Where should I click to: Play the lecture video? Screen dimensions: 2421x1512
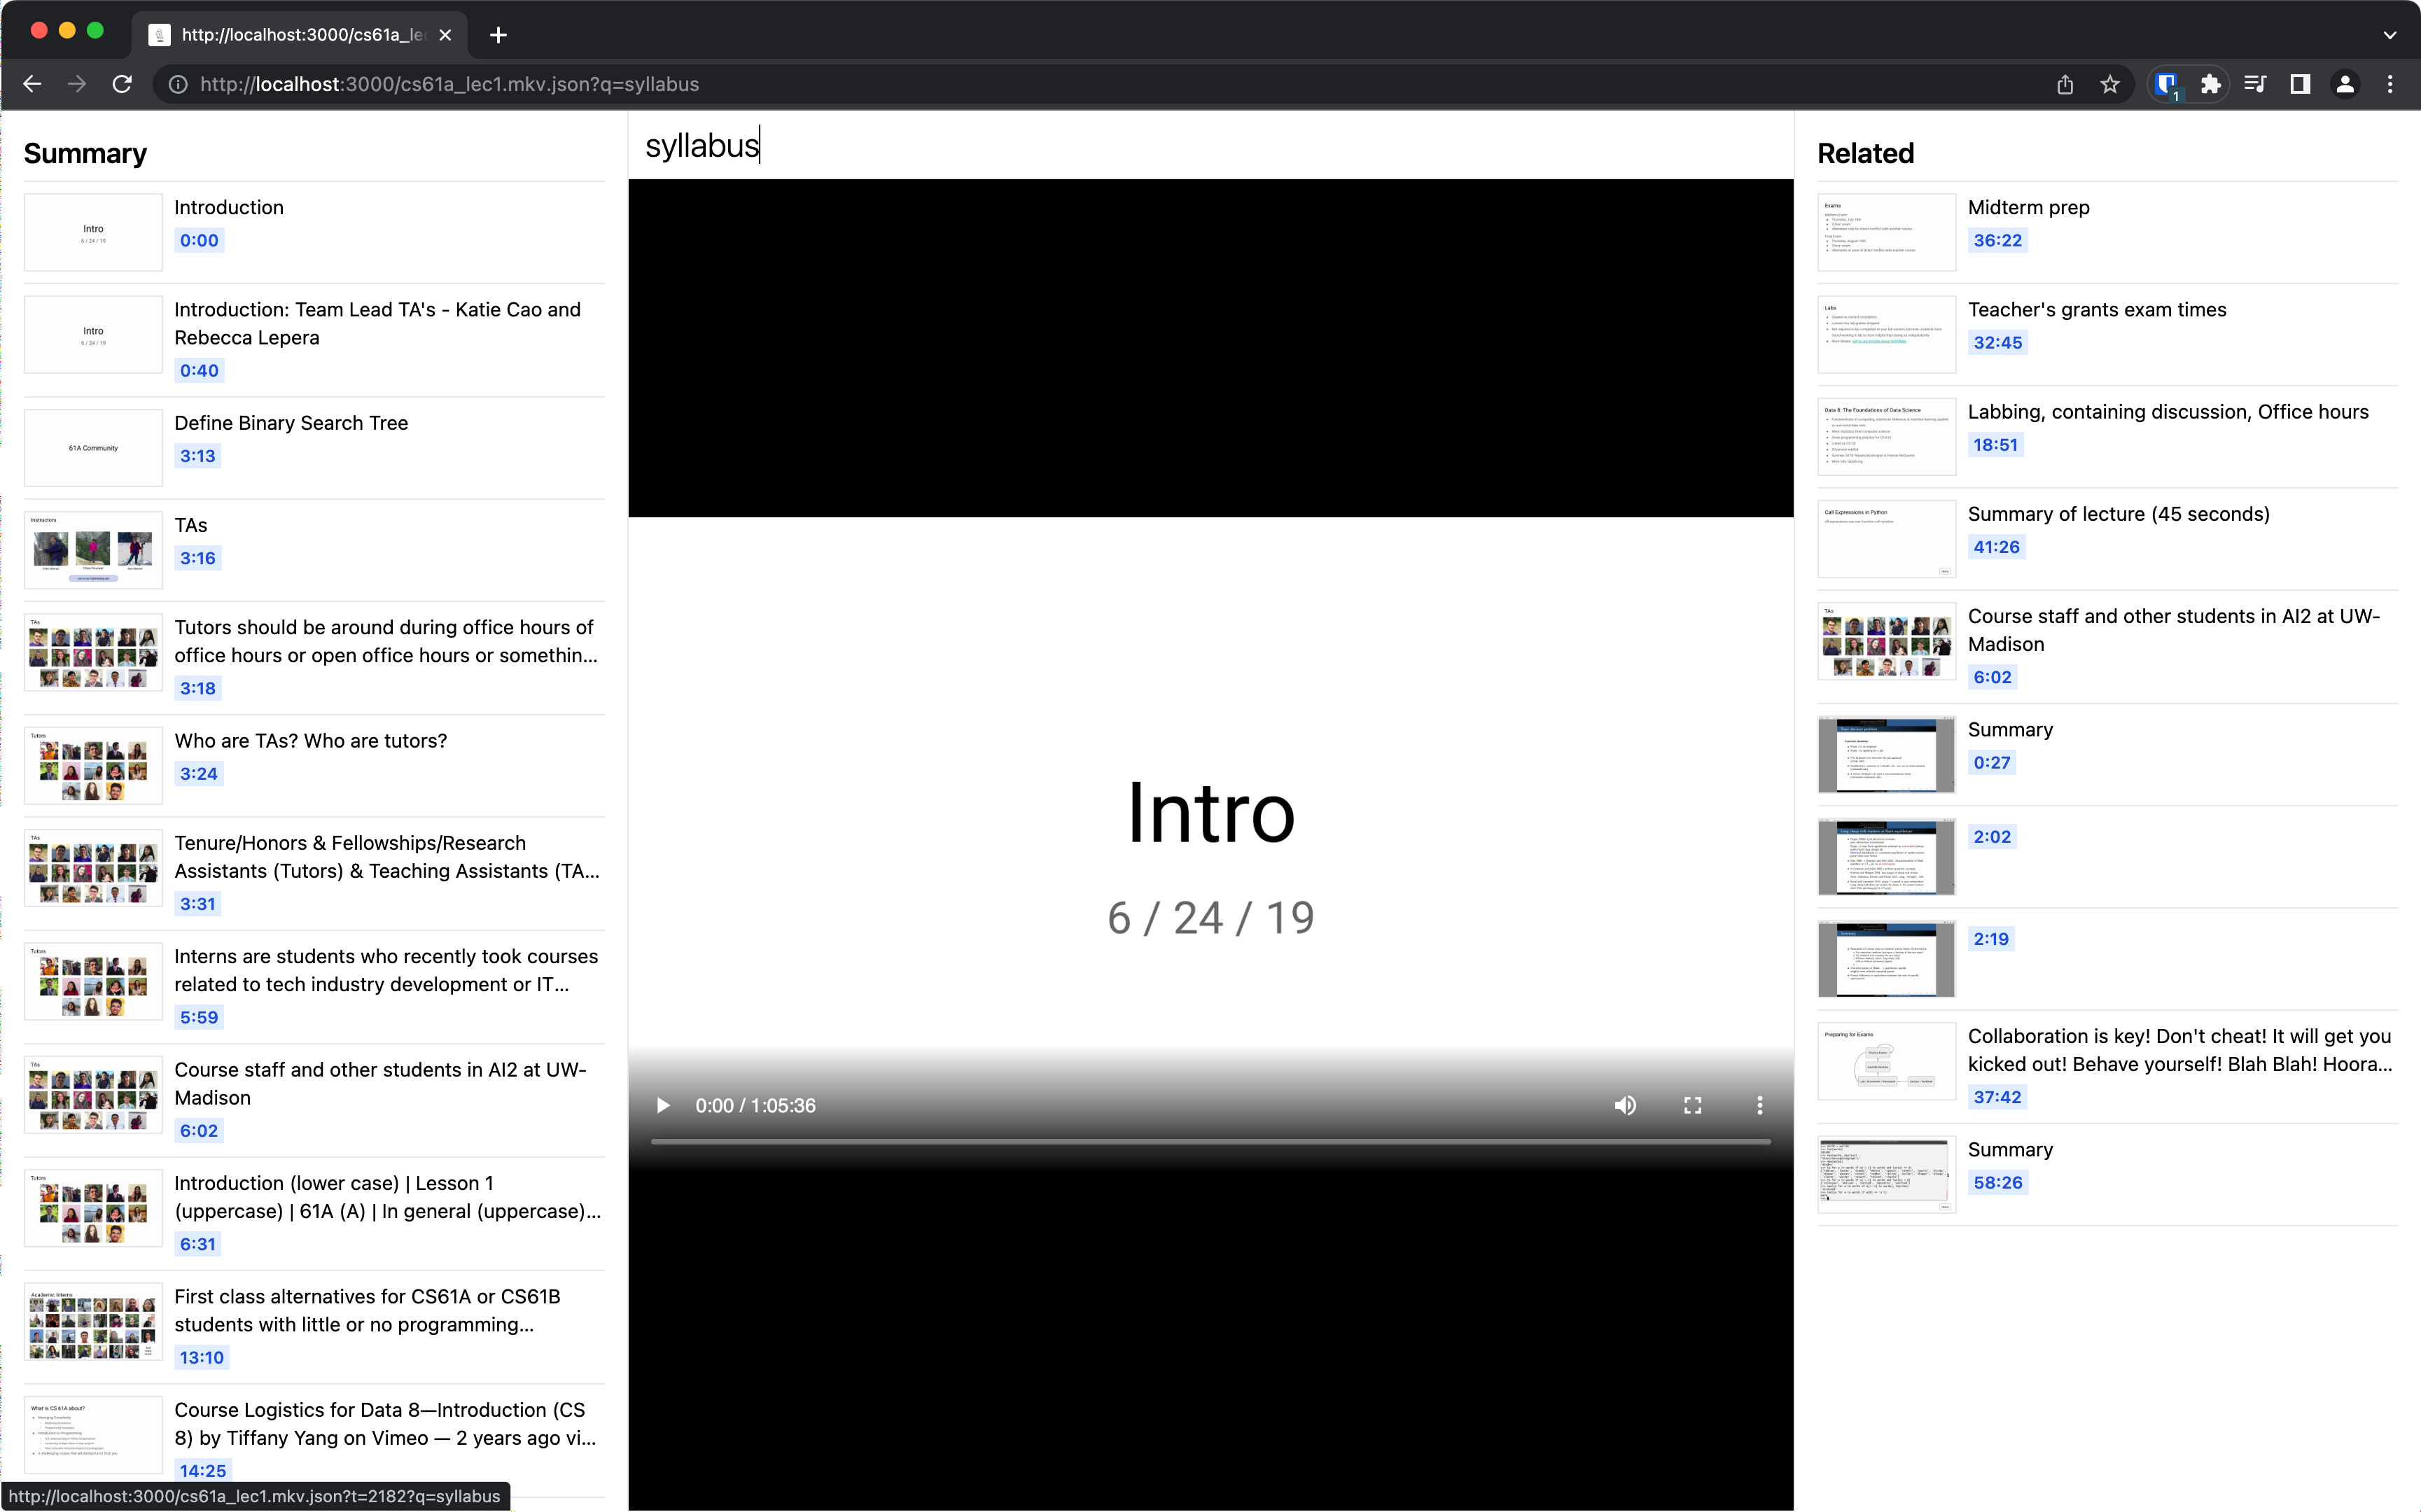point(662,1105)
